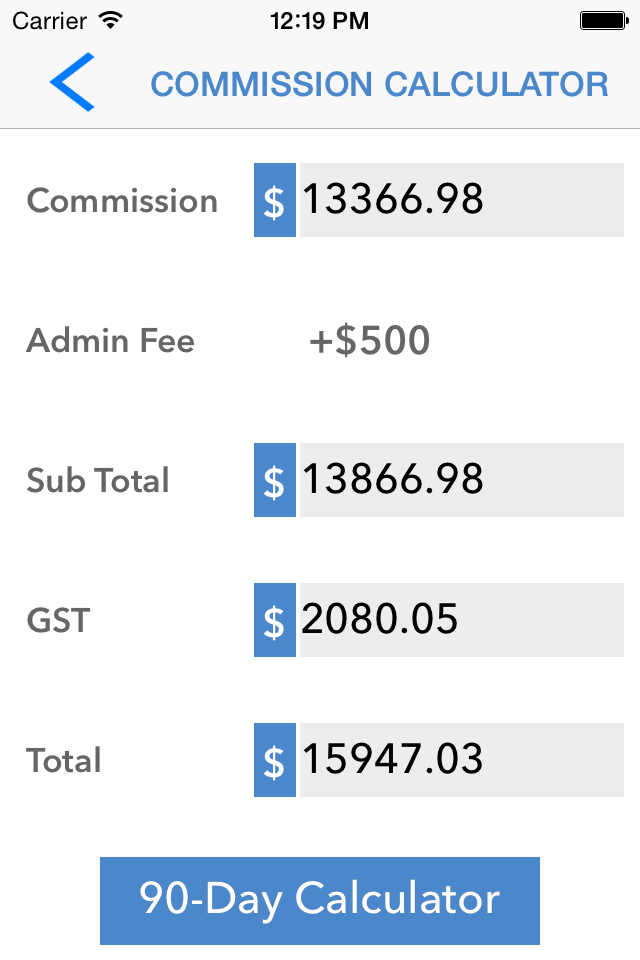Select the Total value field
The width and height of the screenshot is (640, 960).
click(462, 760)
